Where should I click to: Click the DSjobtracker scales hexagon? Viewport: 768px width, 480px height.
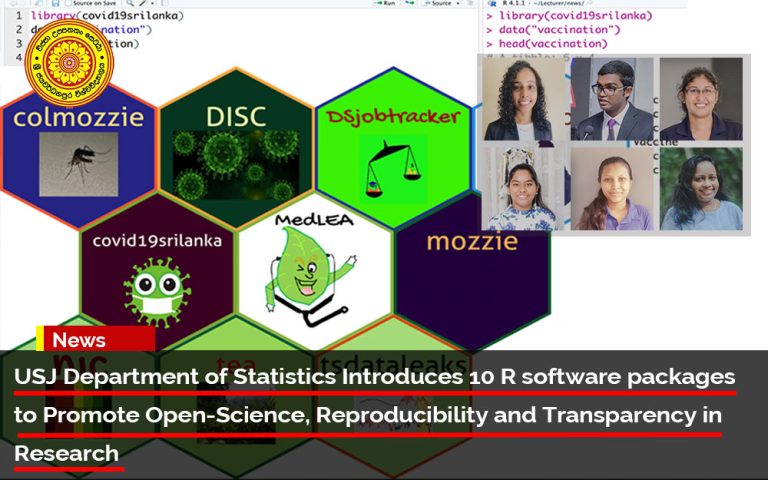pyautogui.click(x=393, y=150)
